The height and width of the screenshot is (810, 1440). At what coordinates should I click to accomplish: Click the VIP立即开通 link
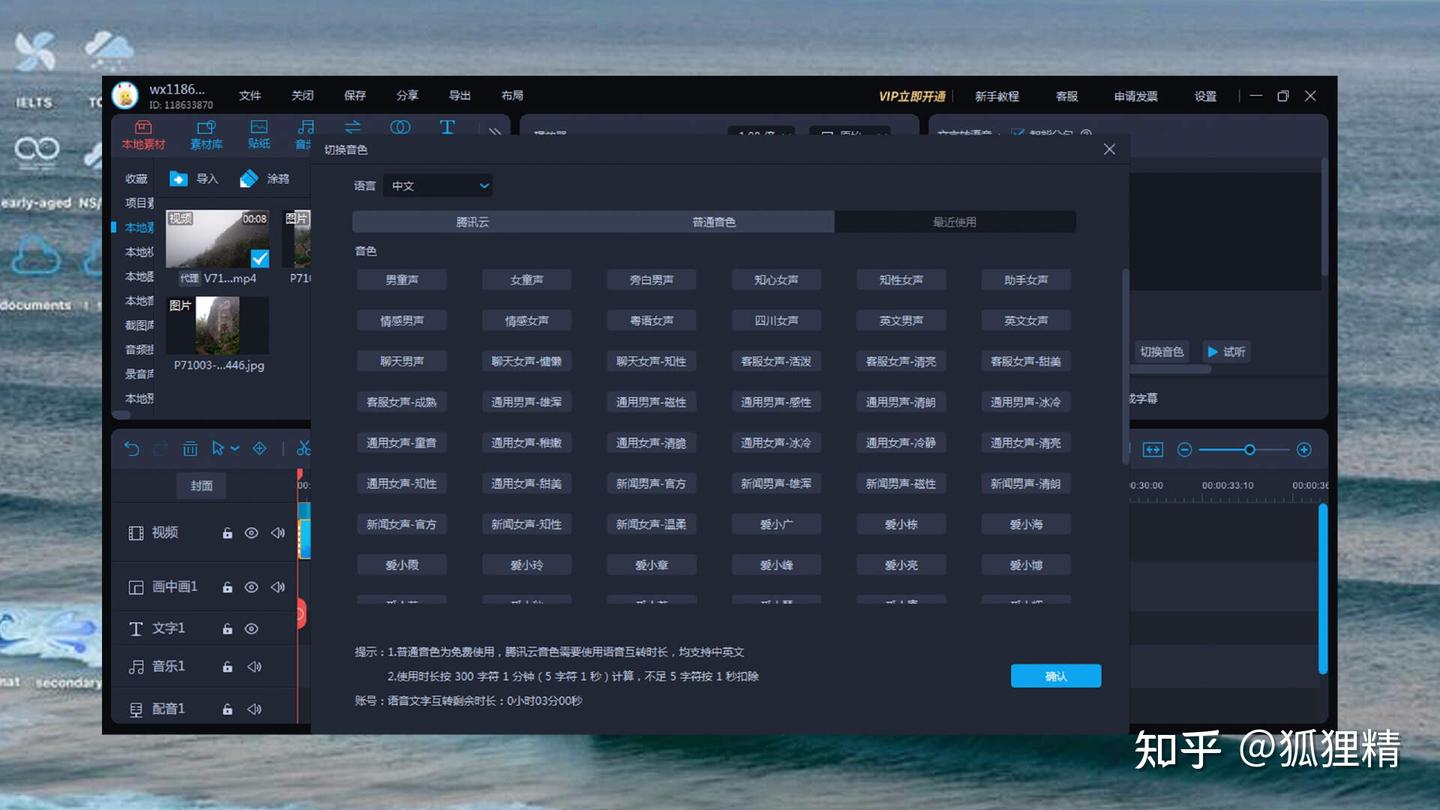912,96
